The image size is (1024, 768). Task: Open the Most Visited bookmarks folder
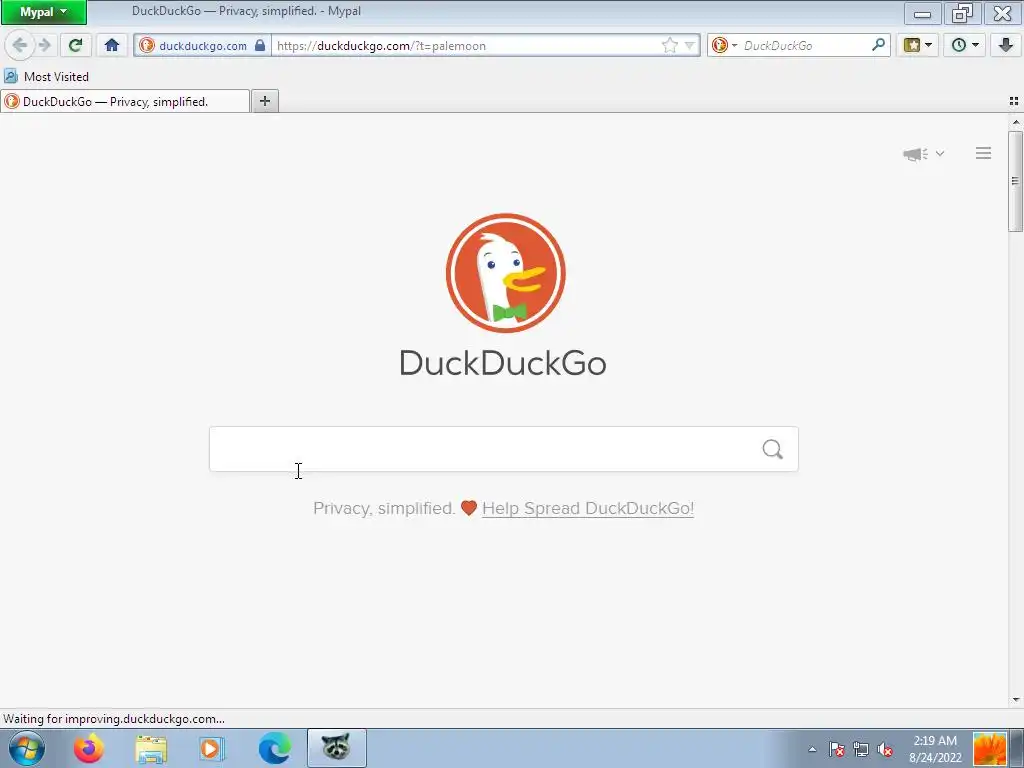pyautogui.click(x=46, y=76)
